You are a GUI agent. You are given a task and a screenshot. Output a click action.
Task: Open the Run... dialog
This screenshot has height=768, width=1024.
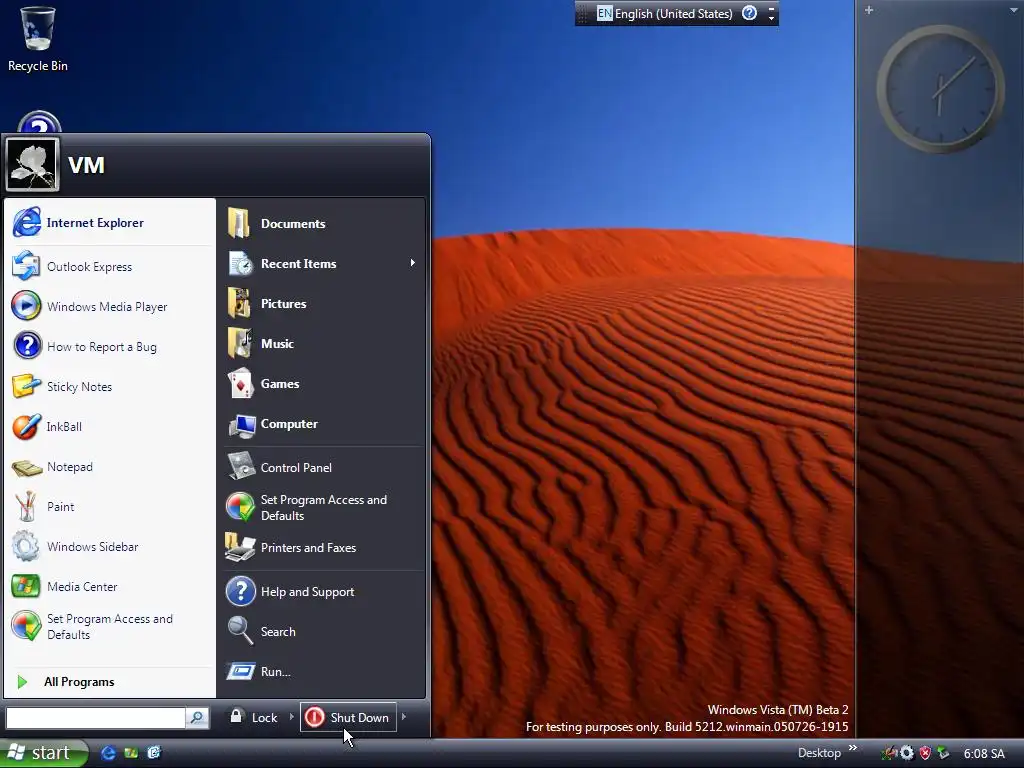(322, 671)
